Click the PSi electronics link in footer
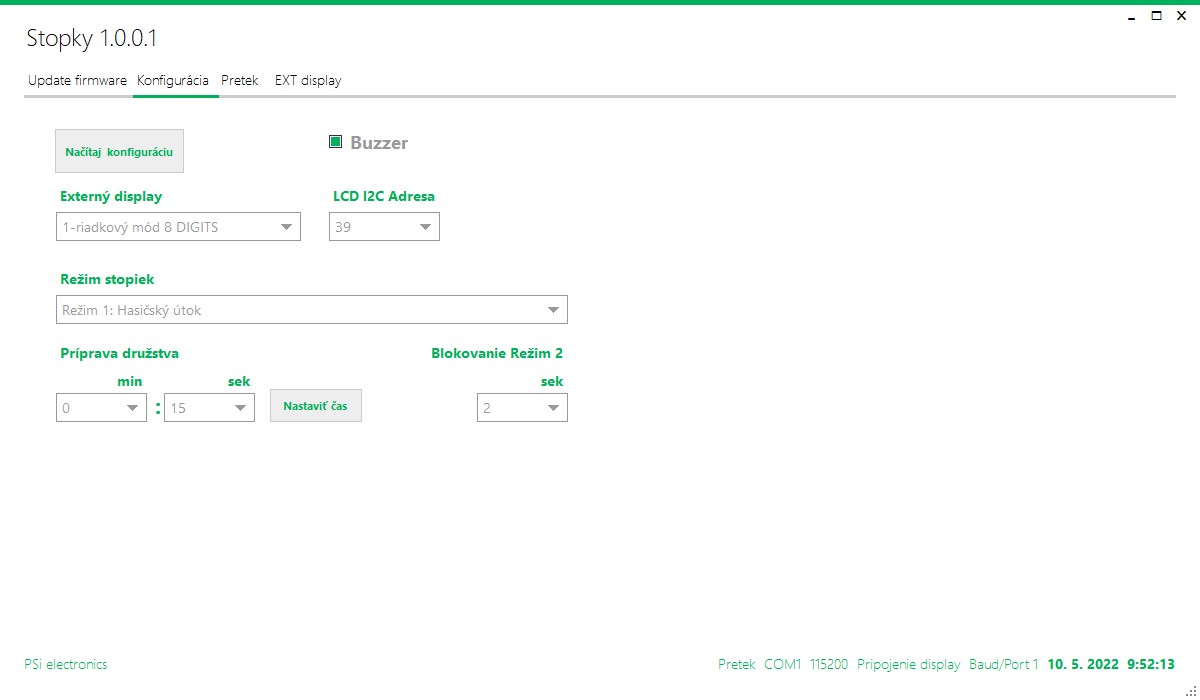 (x=65, y=664)
